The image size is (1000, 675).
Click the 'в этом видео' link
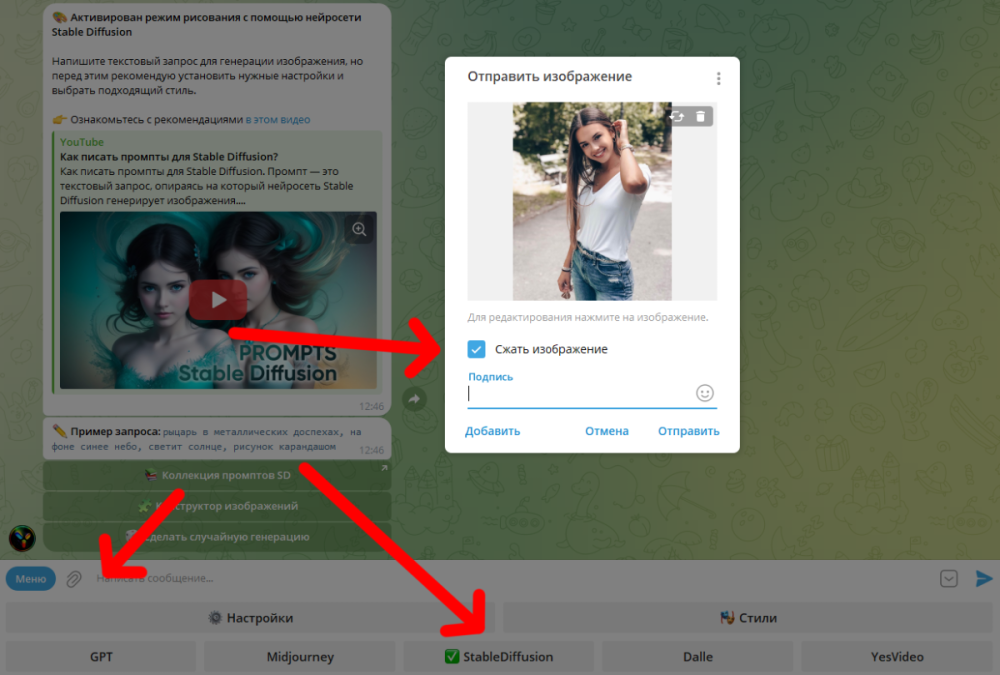pyautogui.click(x=278, y=119)
